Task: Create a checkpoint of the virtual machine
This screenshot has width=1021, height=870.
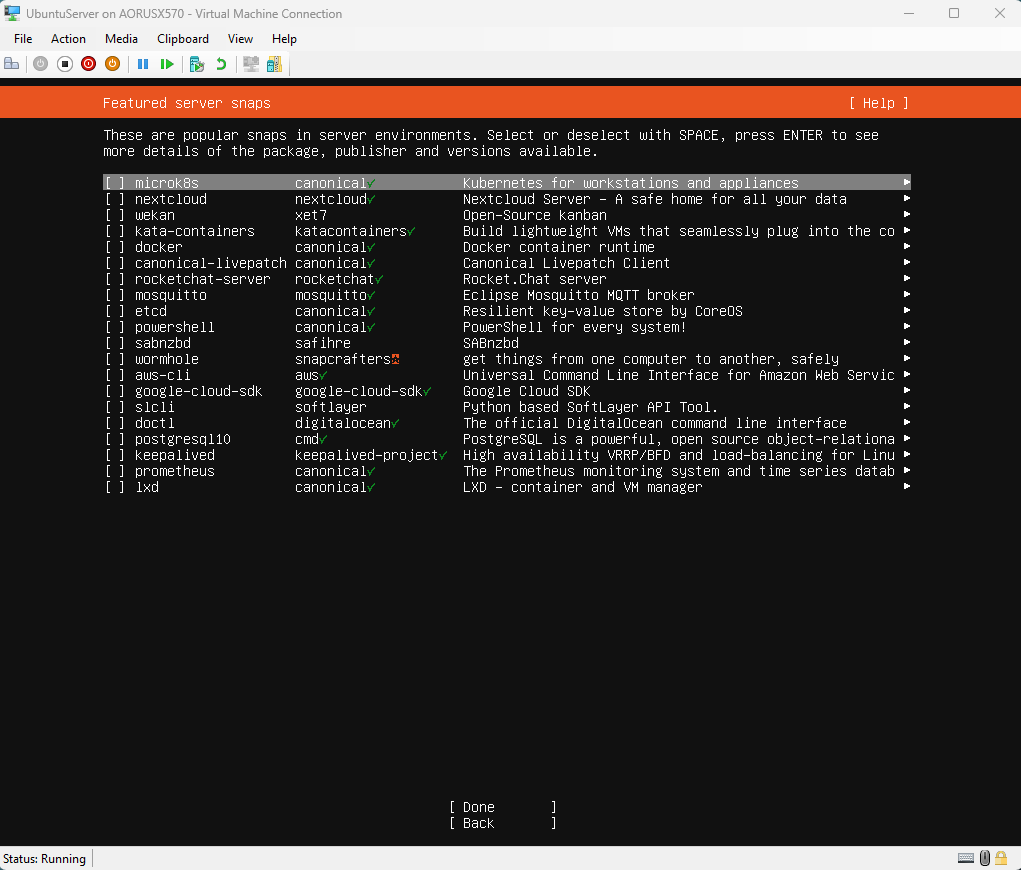Action: tap(197, 64)
